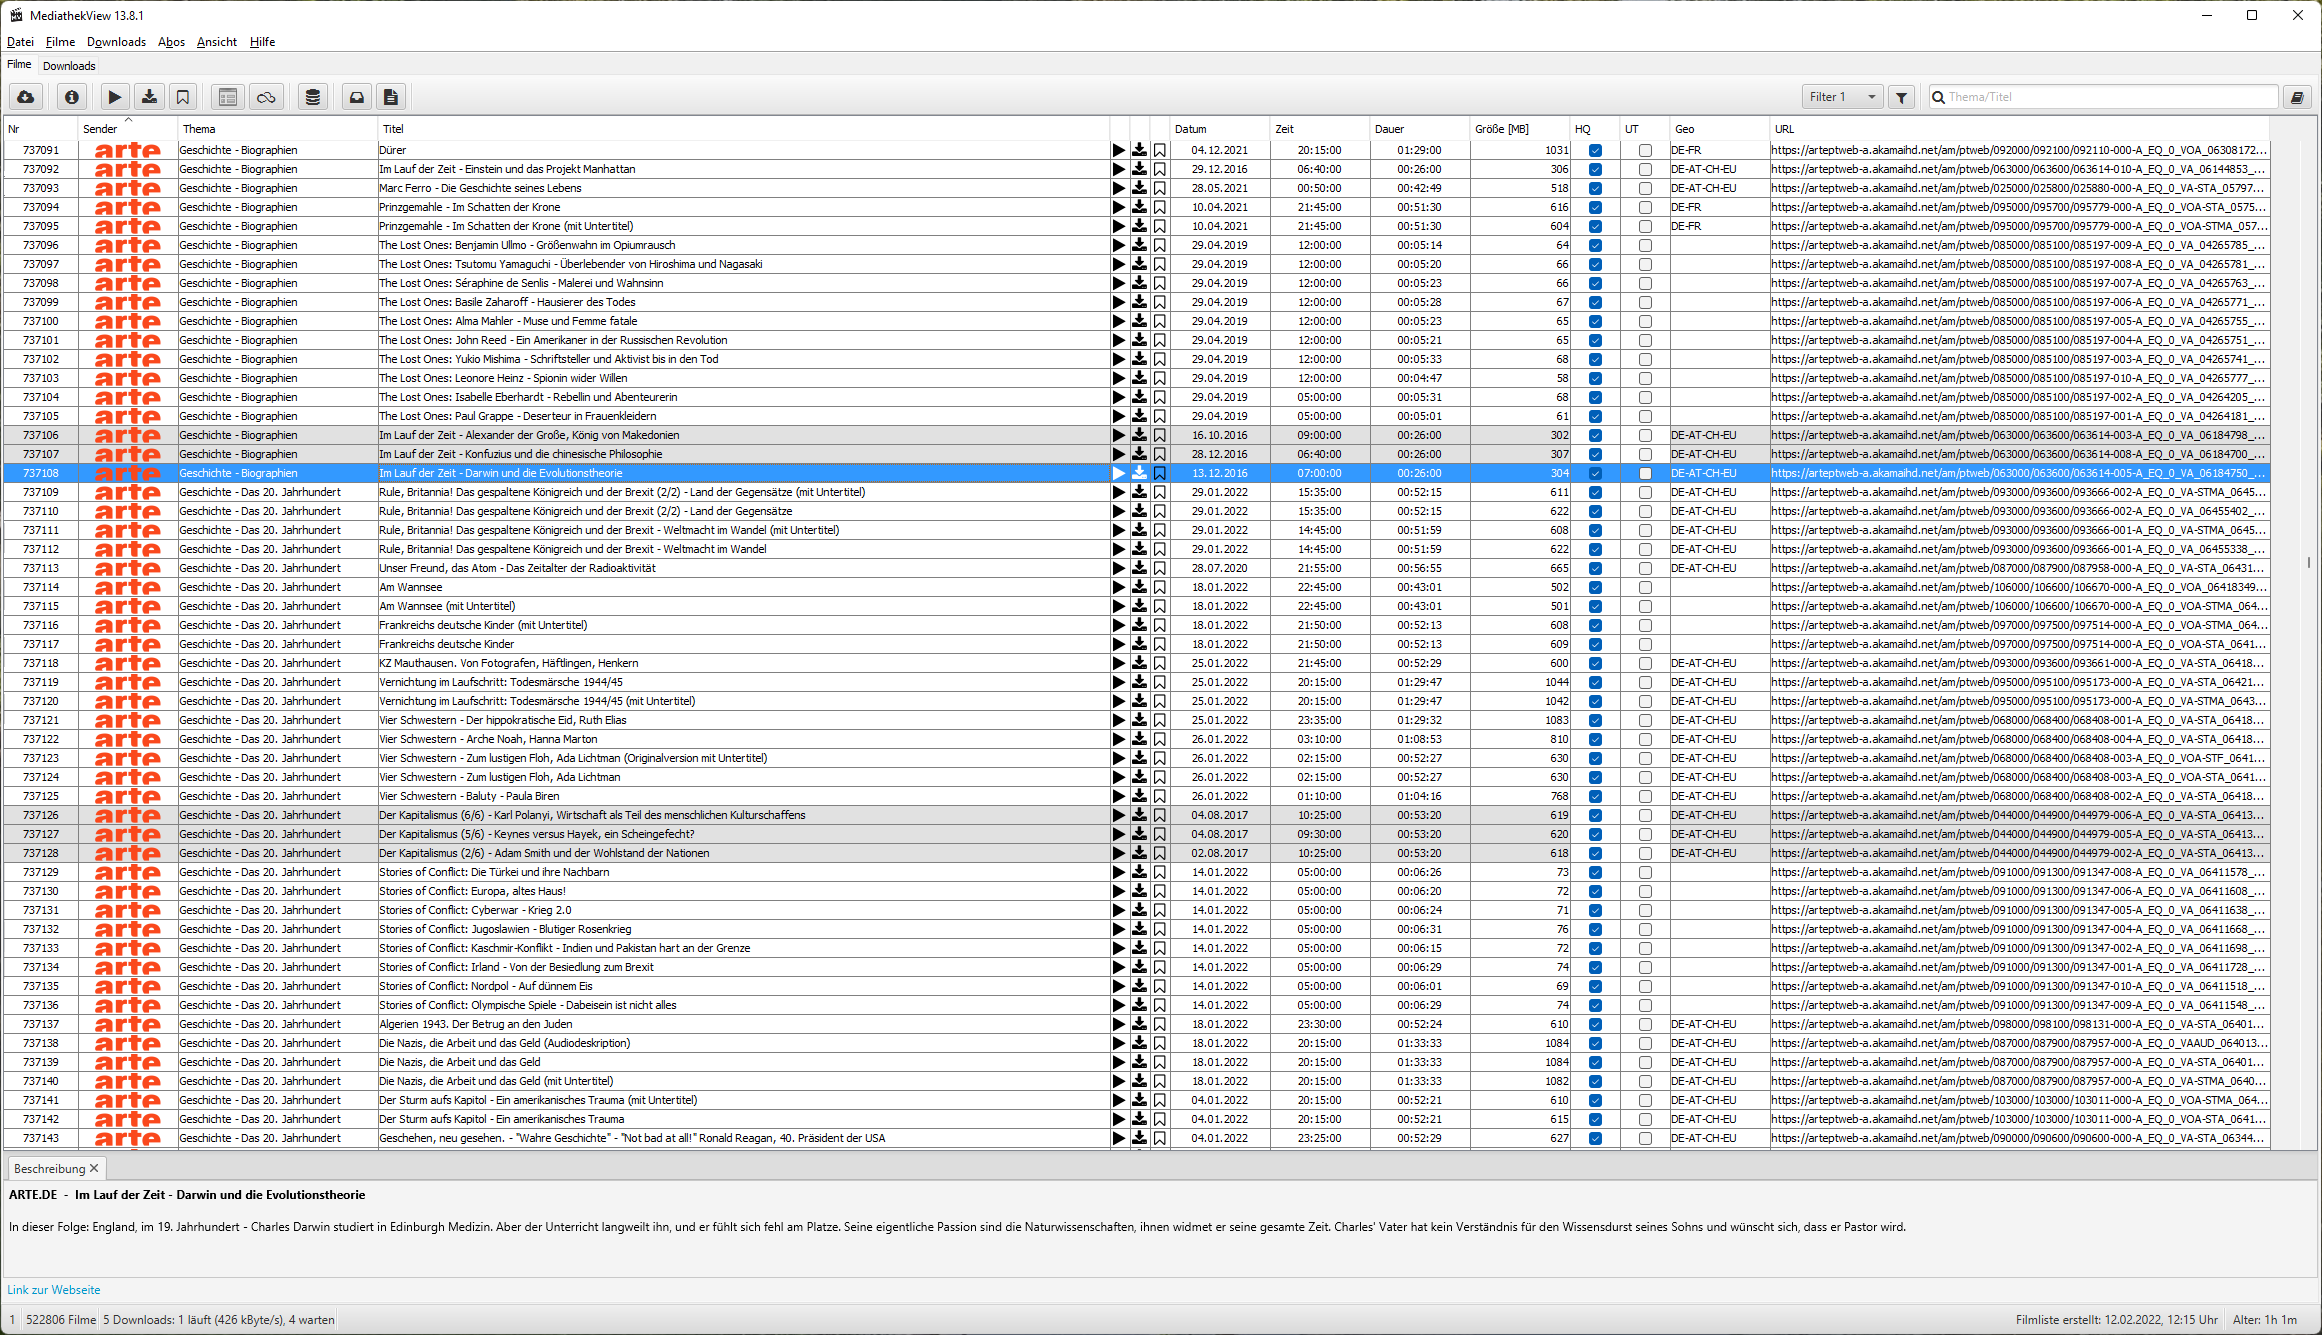
Task: Sort by the Größe [MB] column header
Action: tap(1520, 129)
